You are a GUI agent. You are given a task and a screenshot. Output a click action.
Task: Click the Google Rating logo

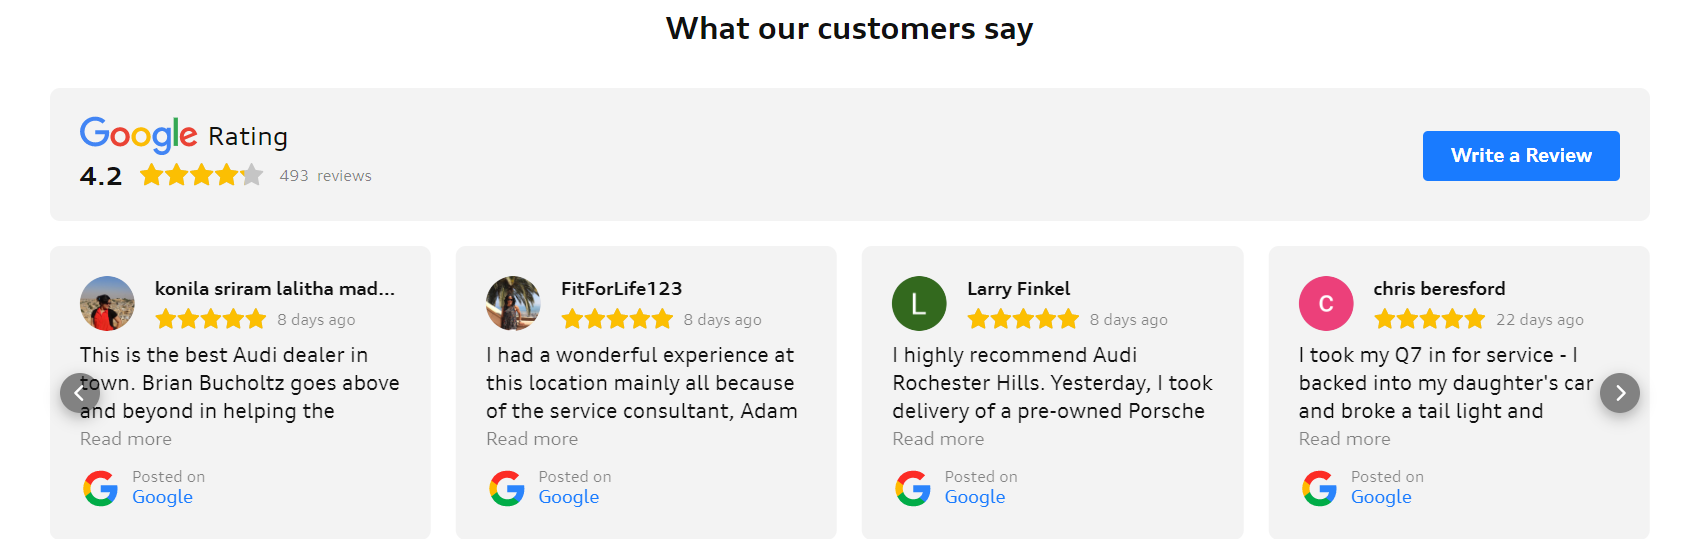point(139,134)
